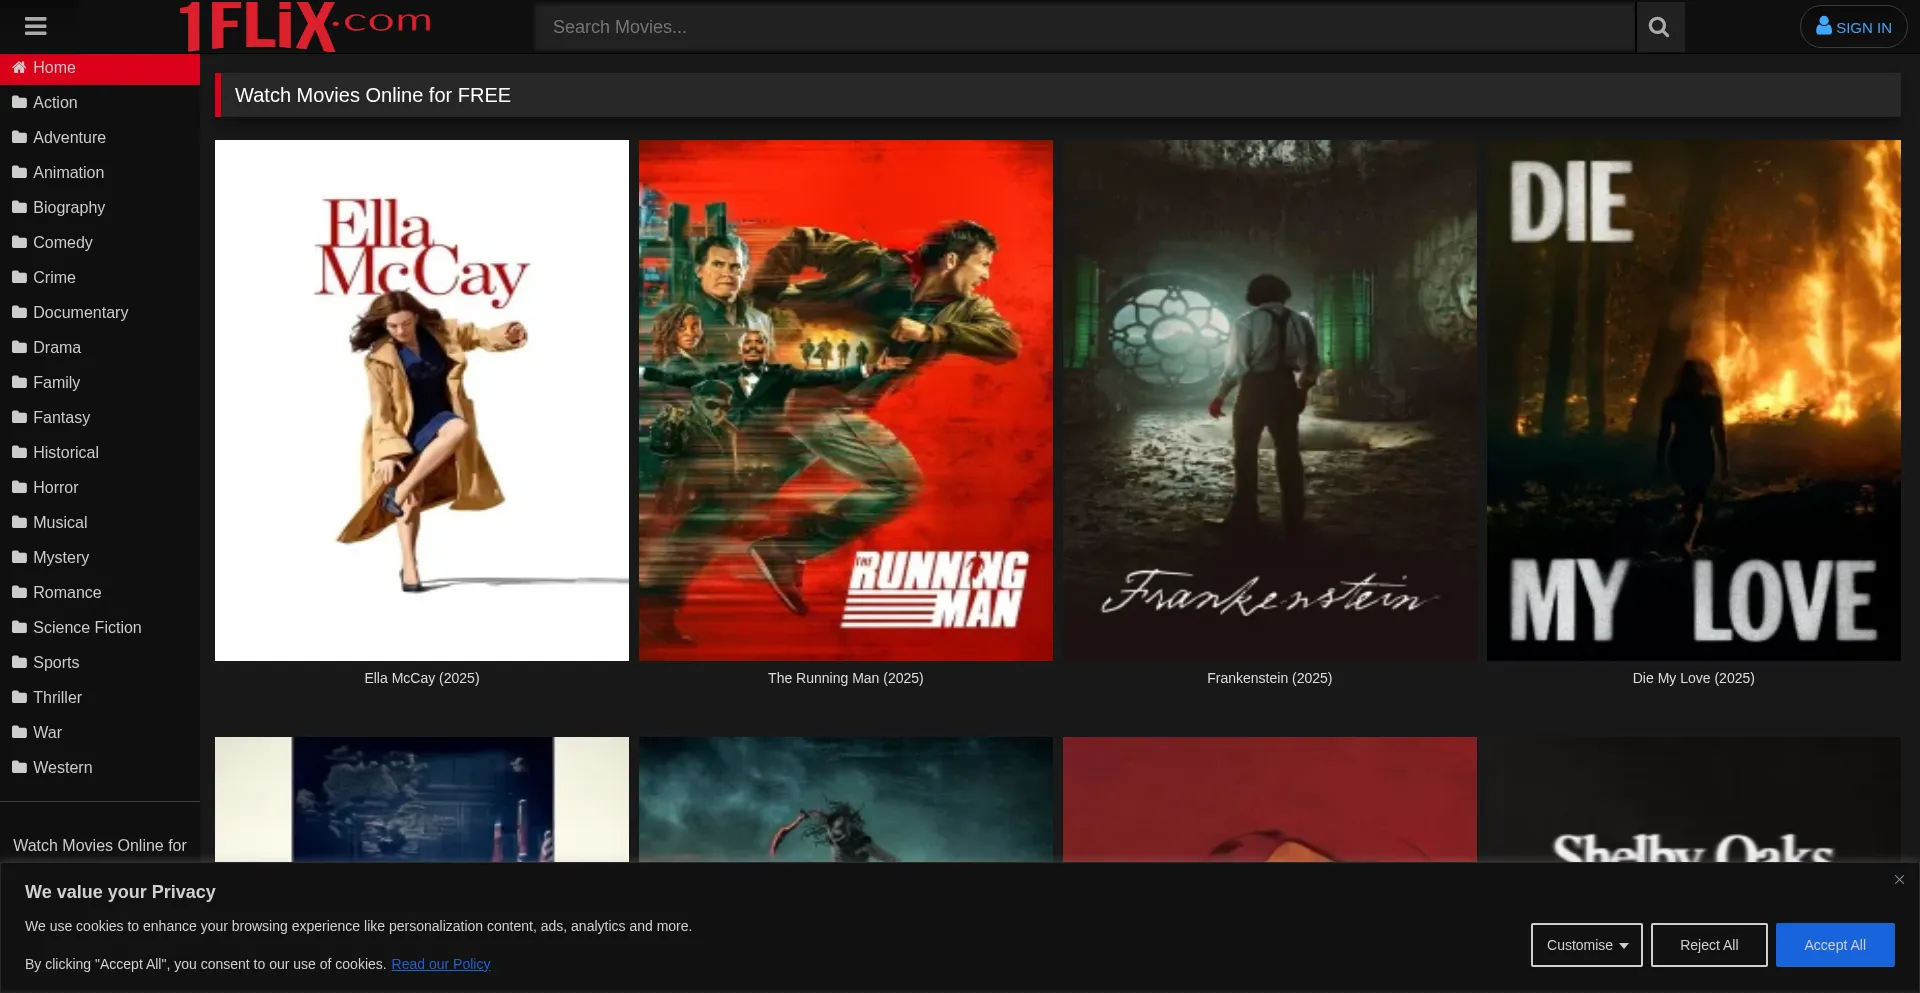This screenshot has height=993, width=1920.
Task: Open the Science Fiction category
Action: point(100,627)
